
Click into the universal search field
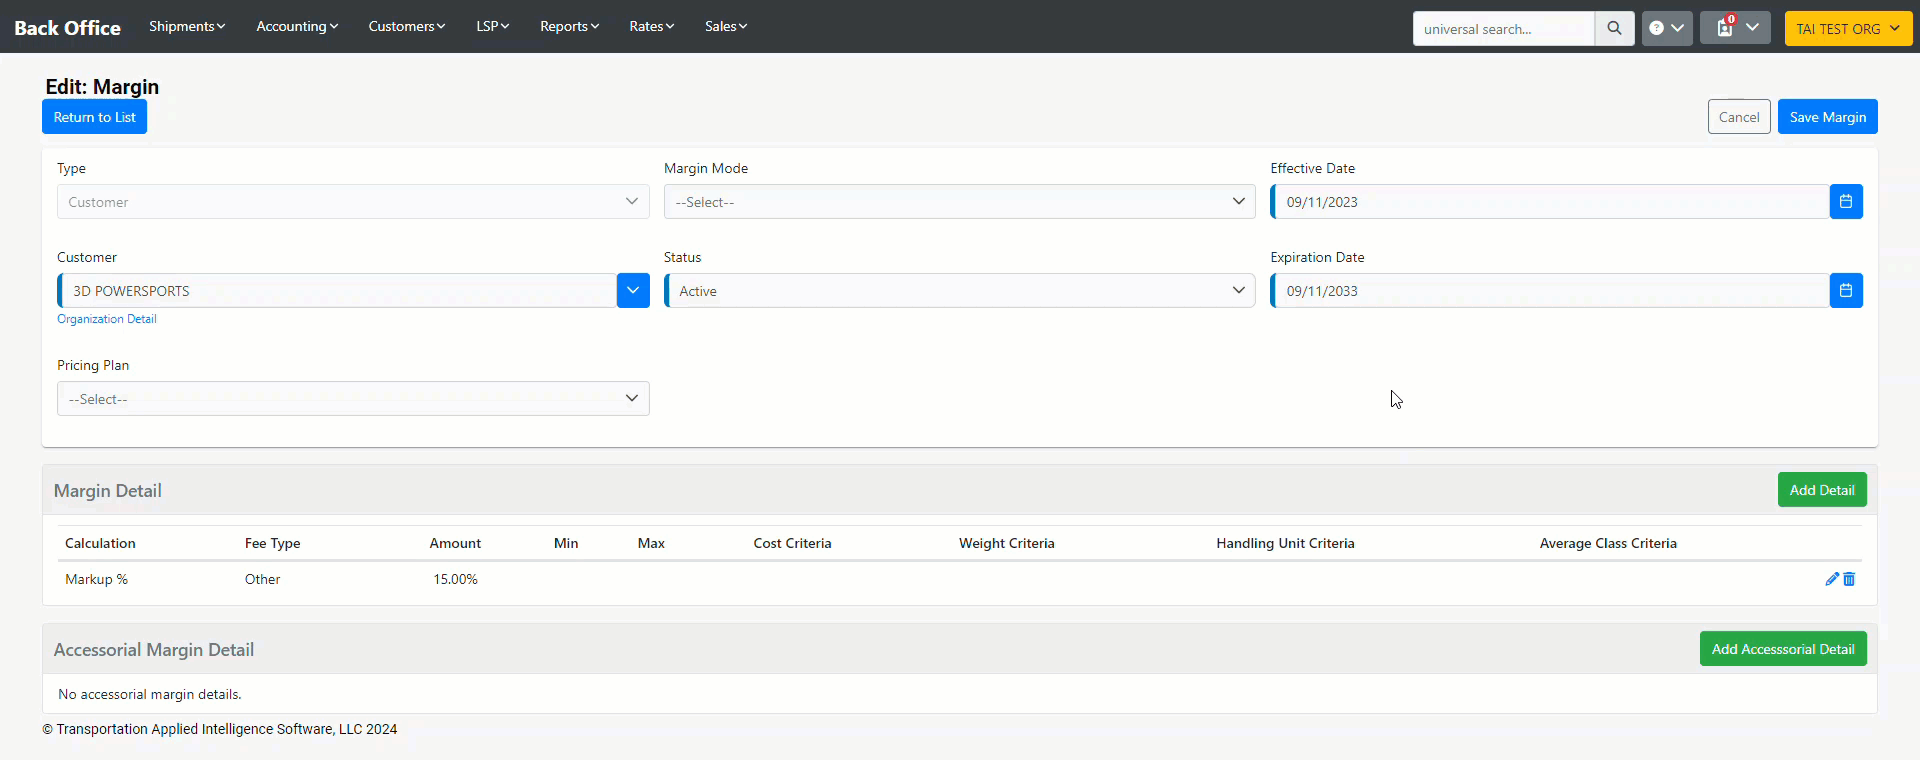tap(1502, 29)
